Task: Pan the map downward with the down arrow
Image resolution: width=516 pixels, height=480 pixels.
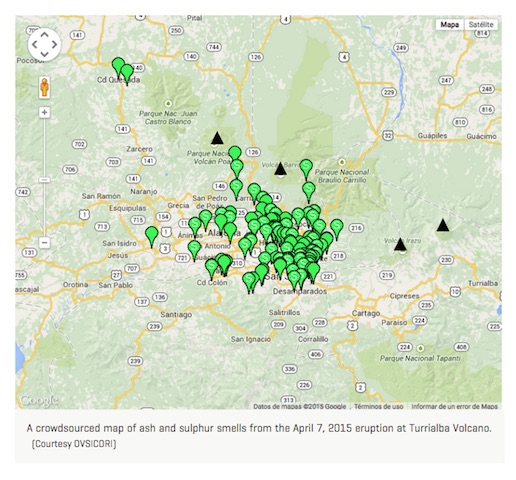Action: pos(45,55)
